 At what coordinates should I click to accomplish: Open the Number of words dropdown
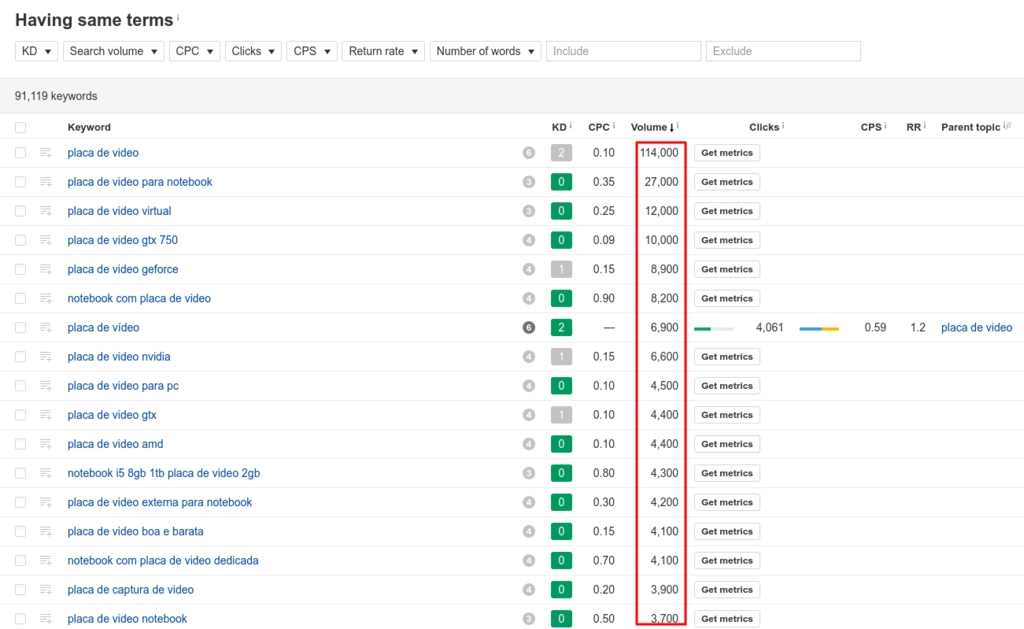(485, 51)
